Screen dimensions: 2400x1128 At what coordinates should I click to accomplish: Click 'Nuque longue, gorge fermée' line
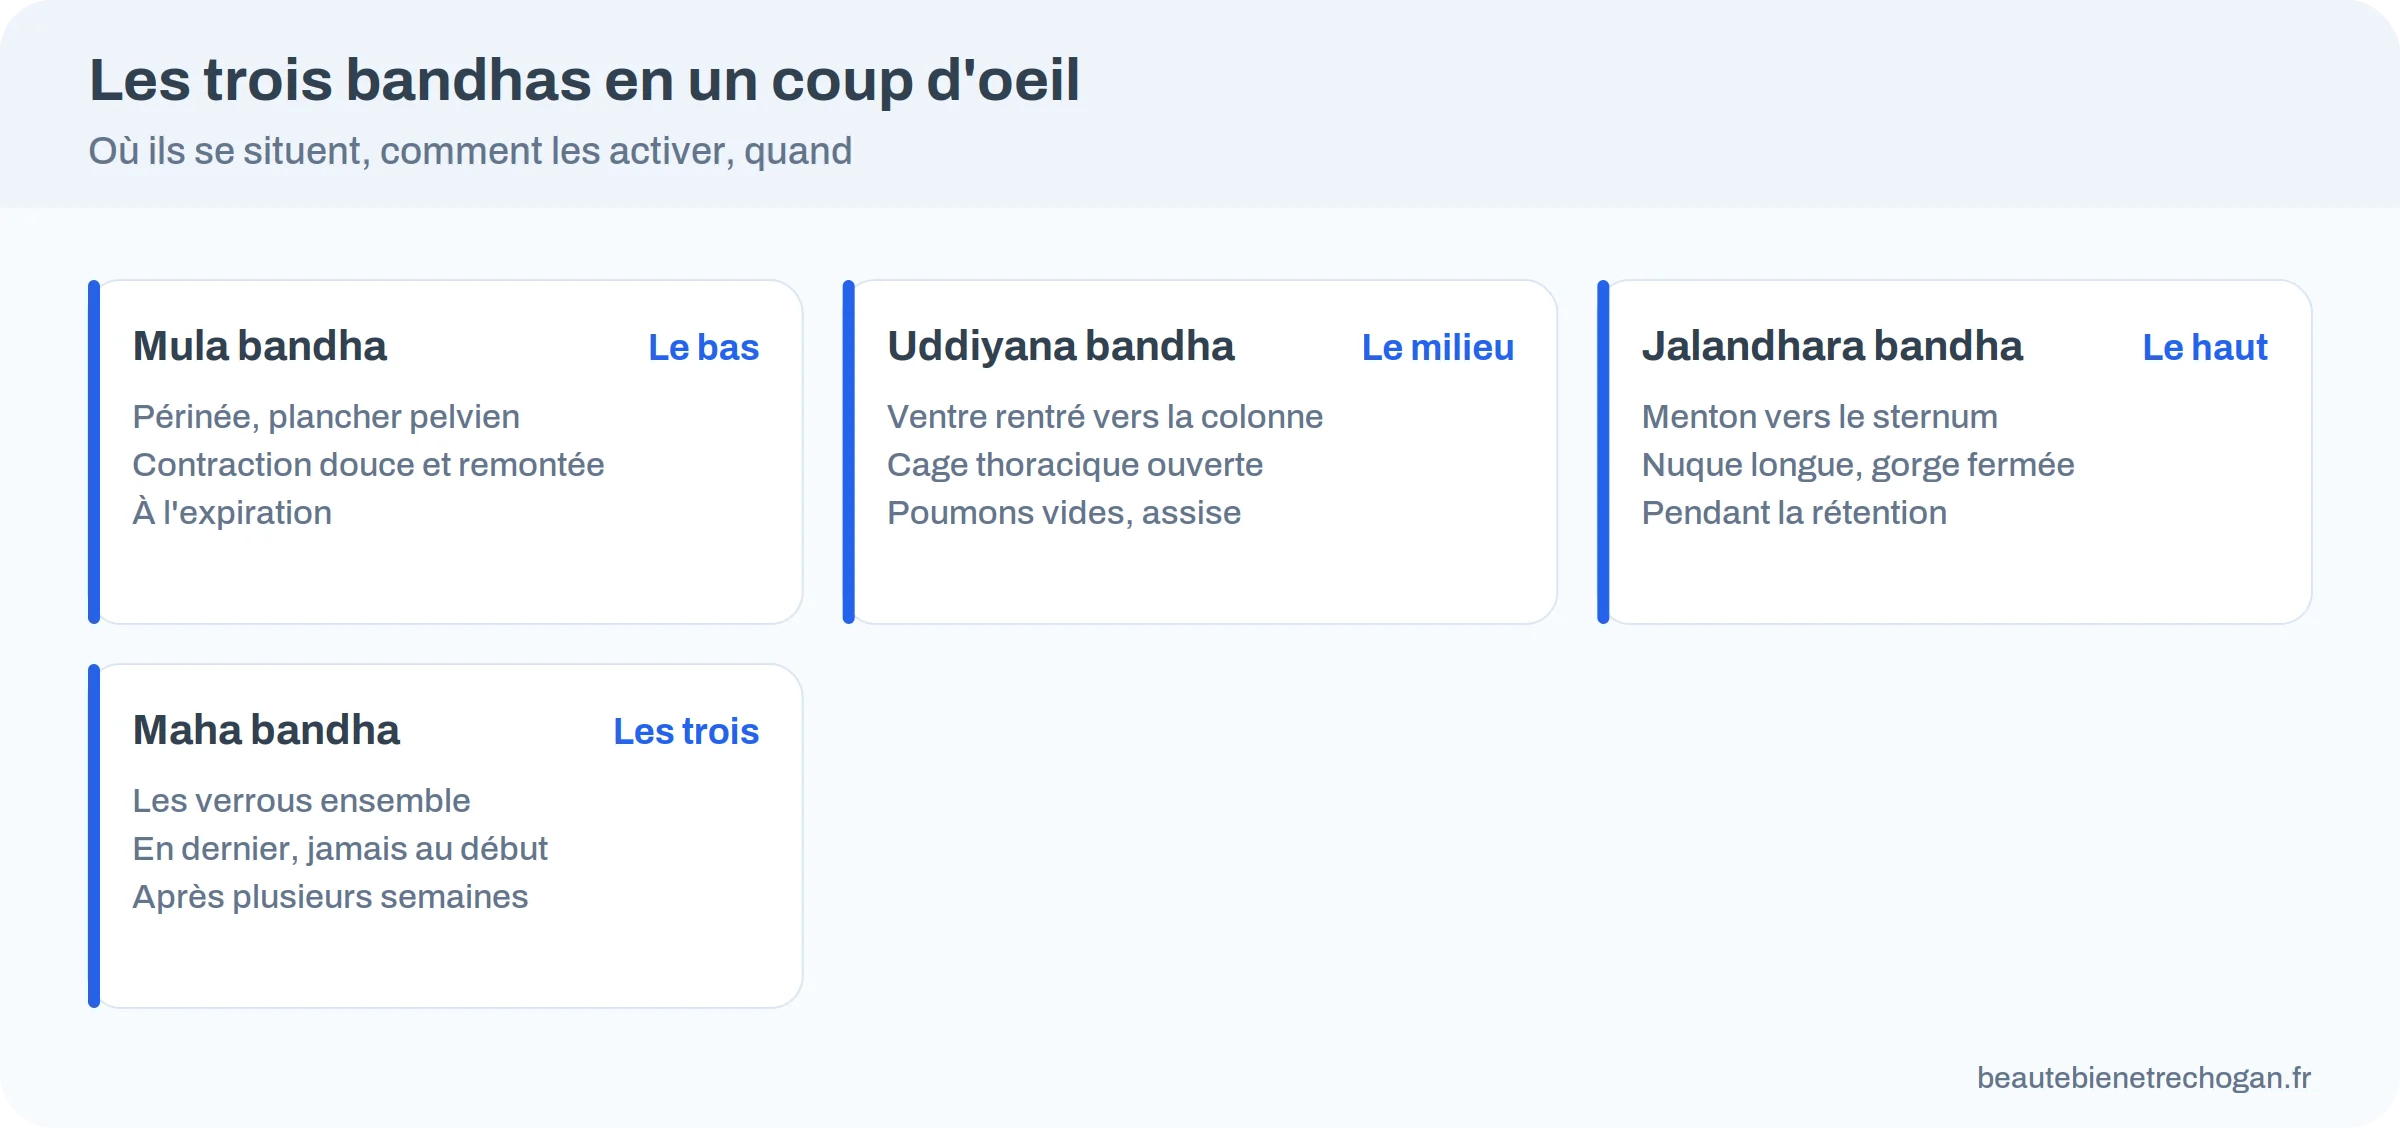point(1858,464)
